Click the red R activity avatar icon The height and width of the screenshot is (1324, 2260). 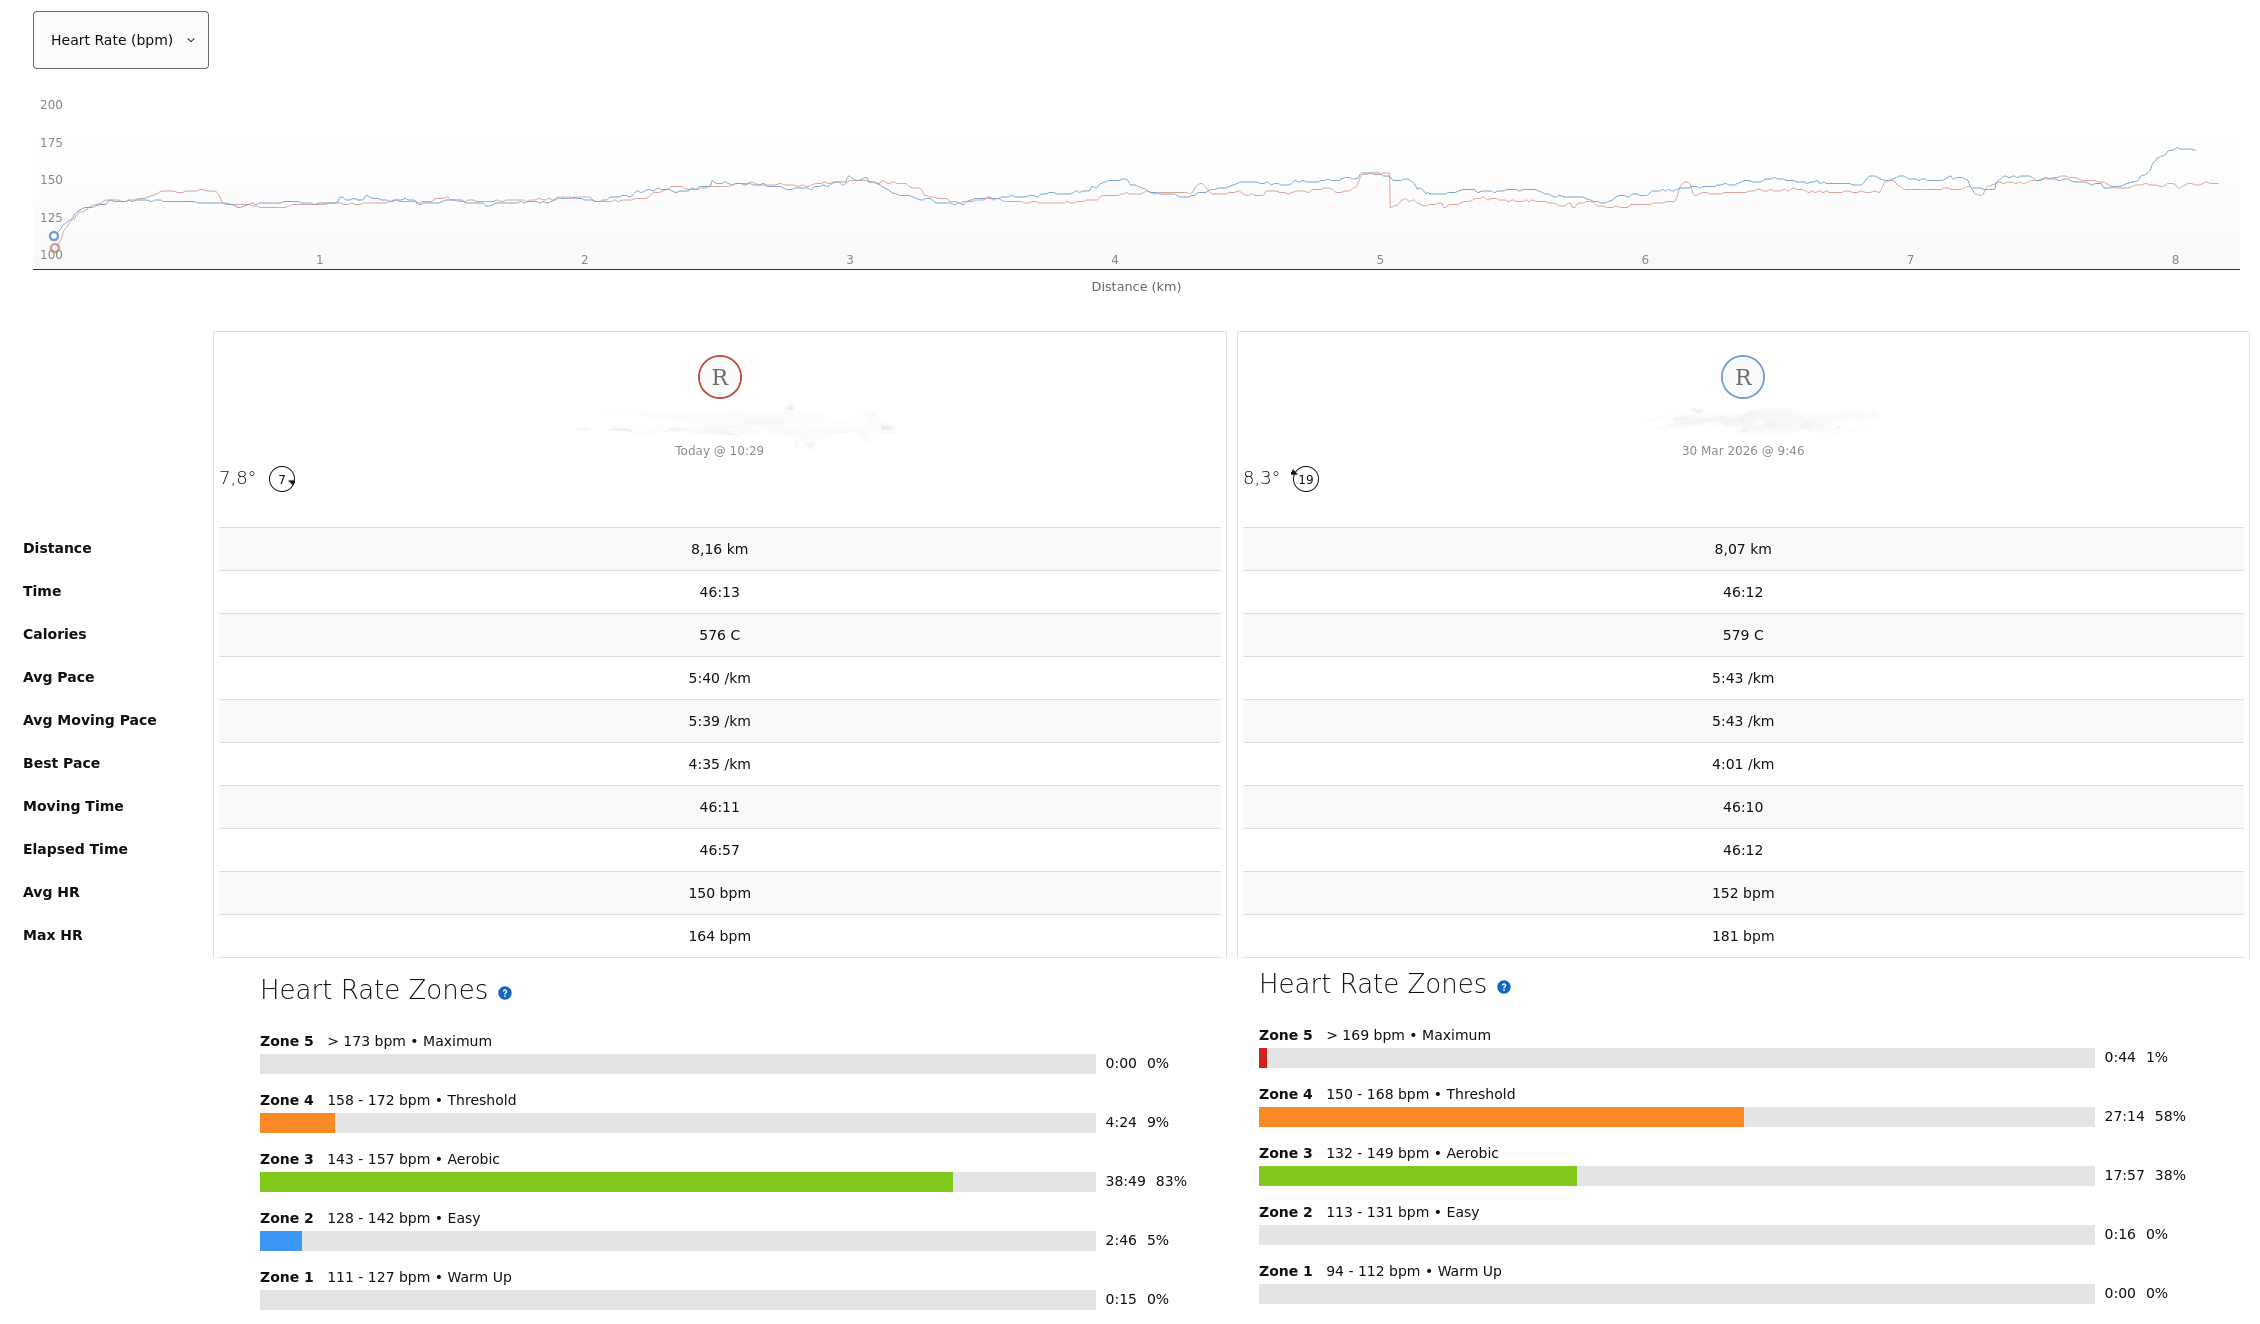point(719,377)
